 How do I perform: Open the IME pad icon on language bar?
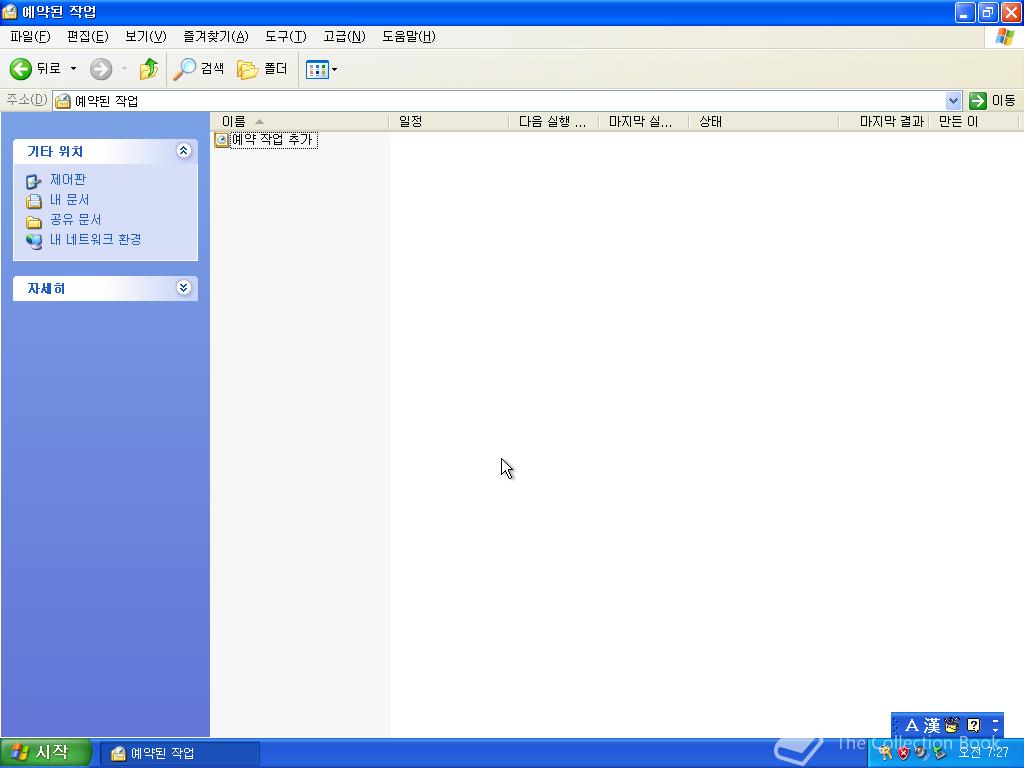click(x=952, y=725)
